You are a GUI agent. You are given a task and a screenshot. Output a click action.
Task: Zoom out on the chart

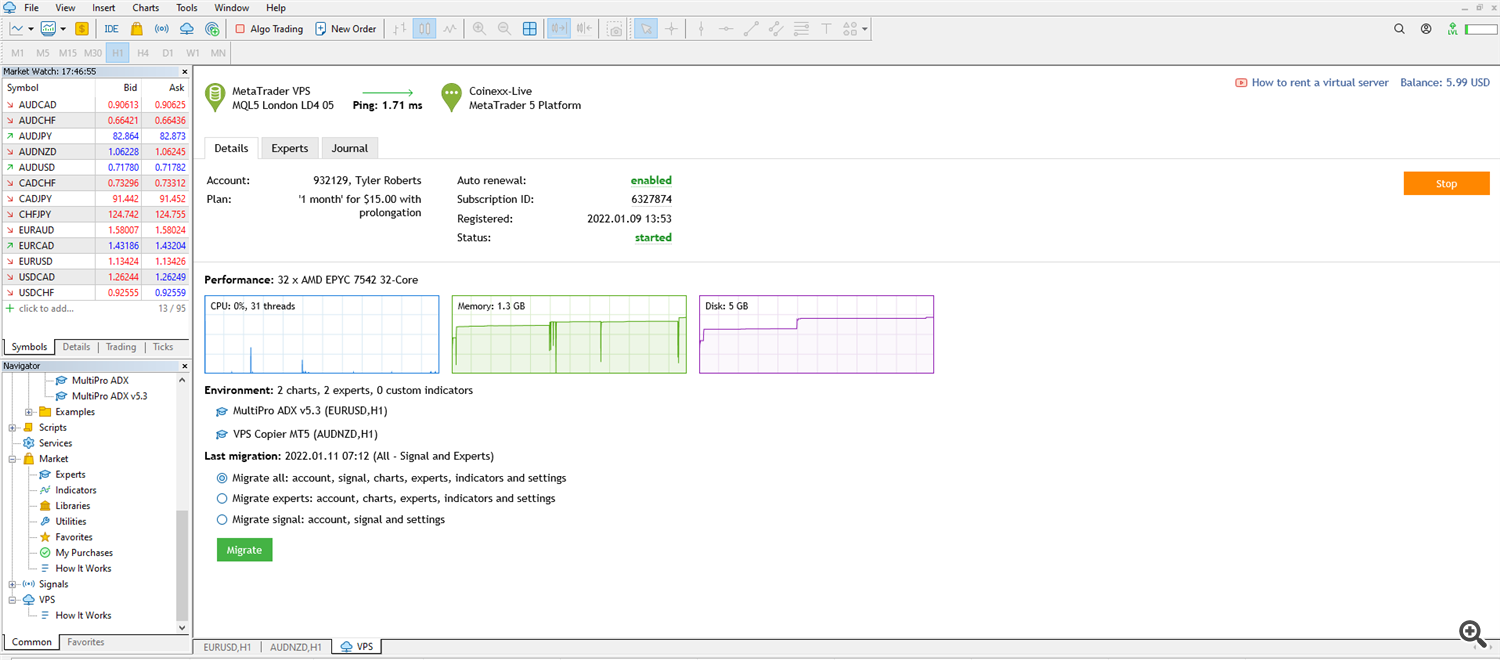(x=504, y=29)
